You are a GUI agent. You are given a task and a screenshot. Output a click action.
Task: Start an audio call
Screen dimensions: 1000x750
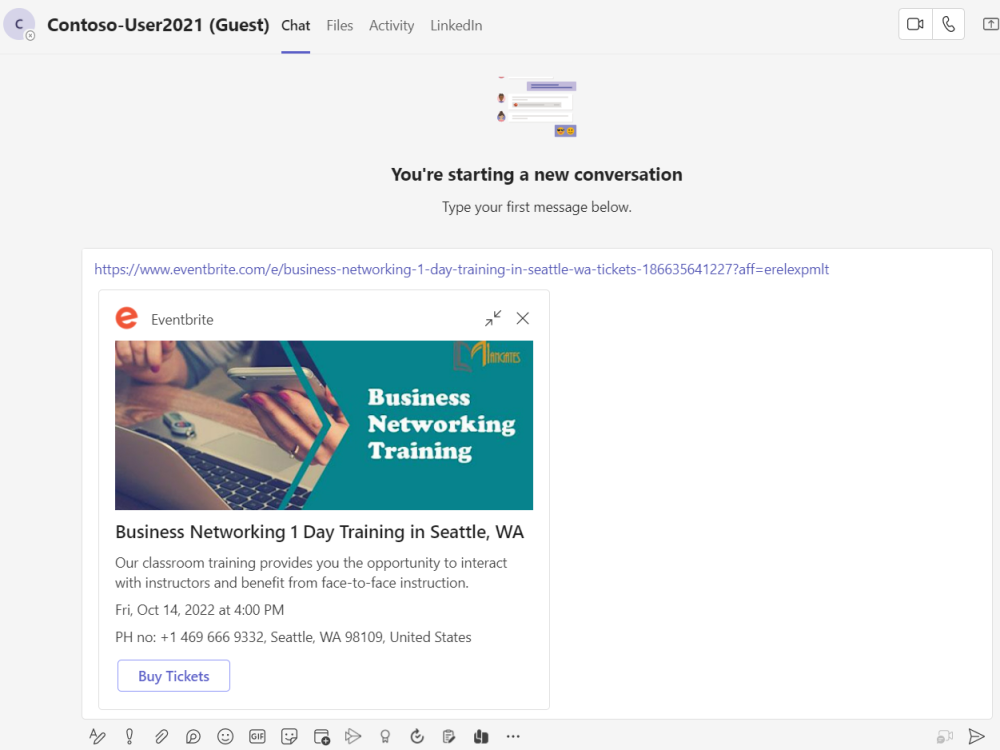pos(948,24)
